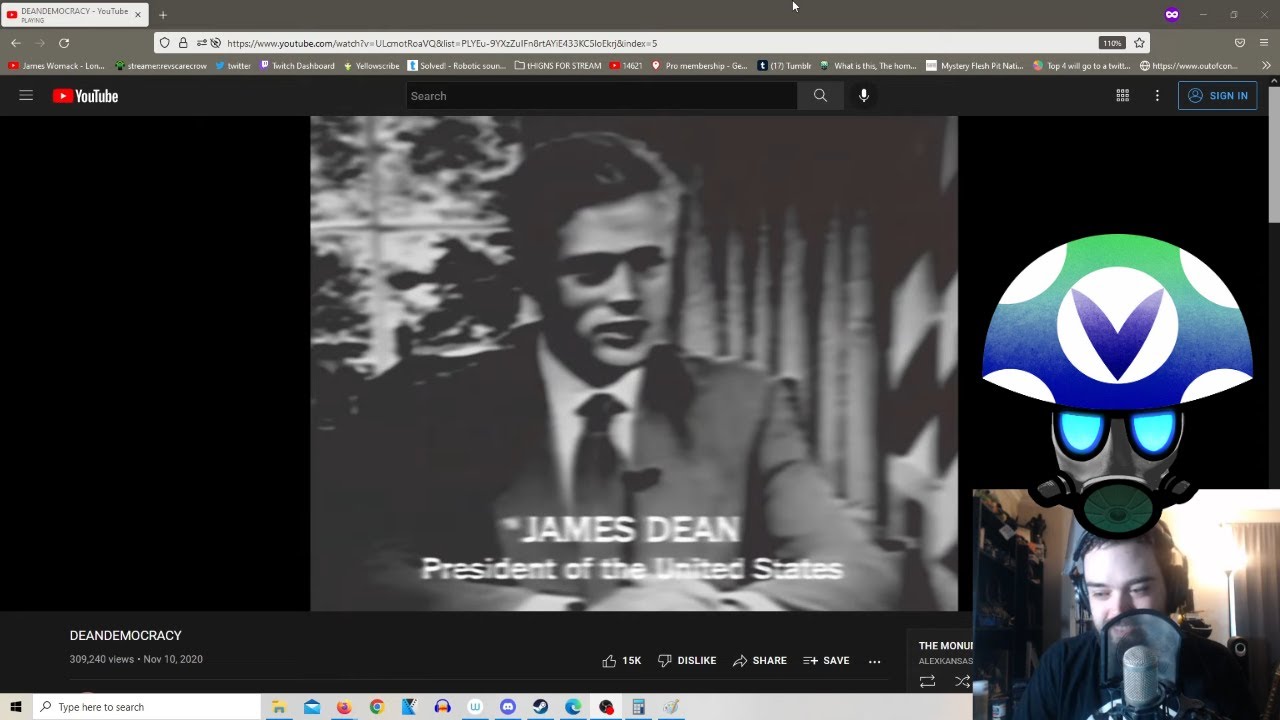The image size is (1280, 720).
Task: Go to the YouTube home logo
Action: click(85, 96)
